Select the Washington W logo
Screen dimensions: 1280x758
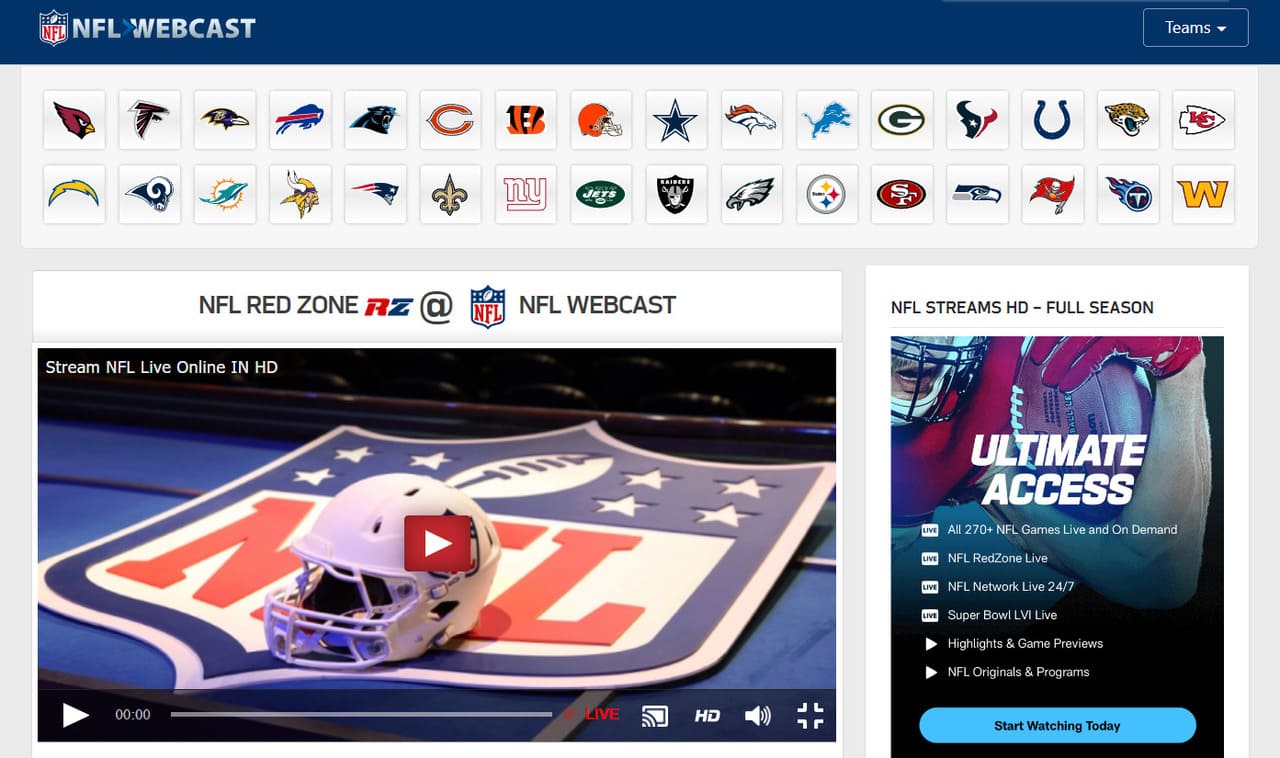point(1203,194)
